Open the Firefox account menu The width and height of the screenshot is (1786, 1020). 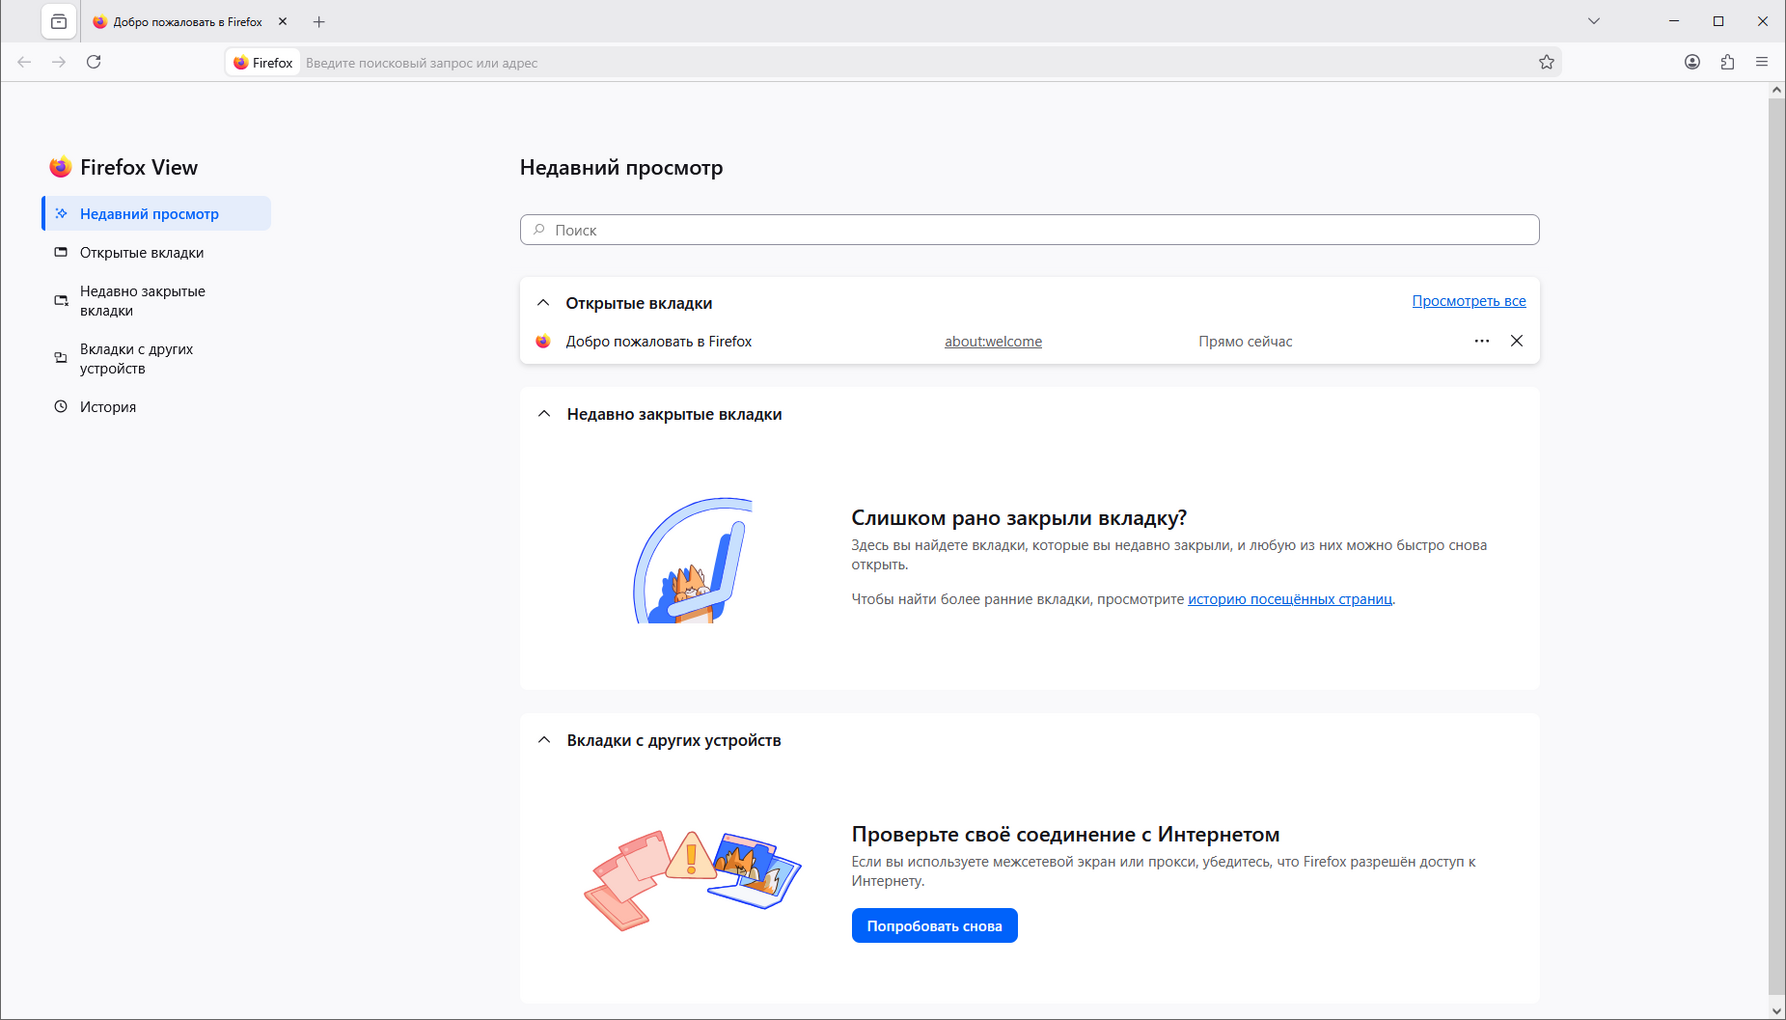(1692, 62)
